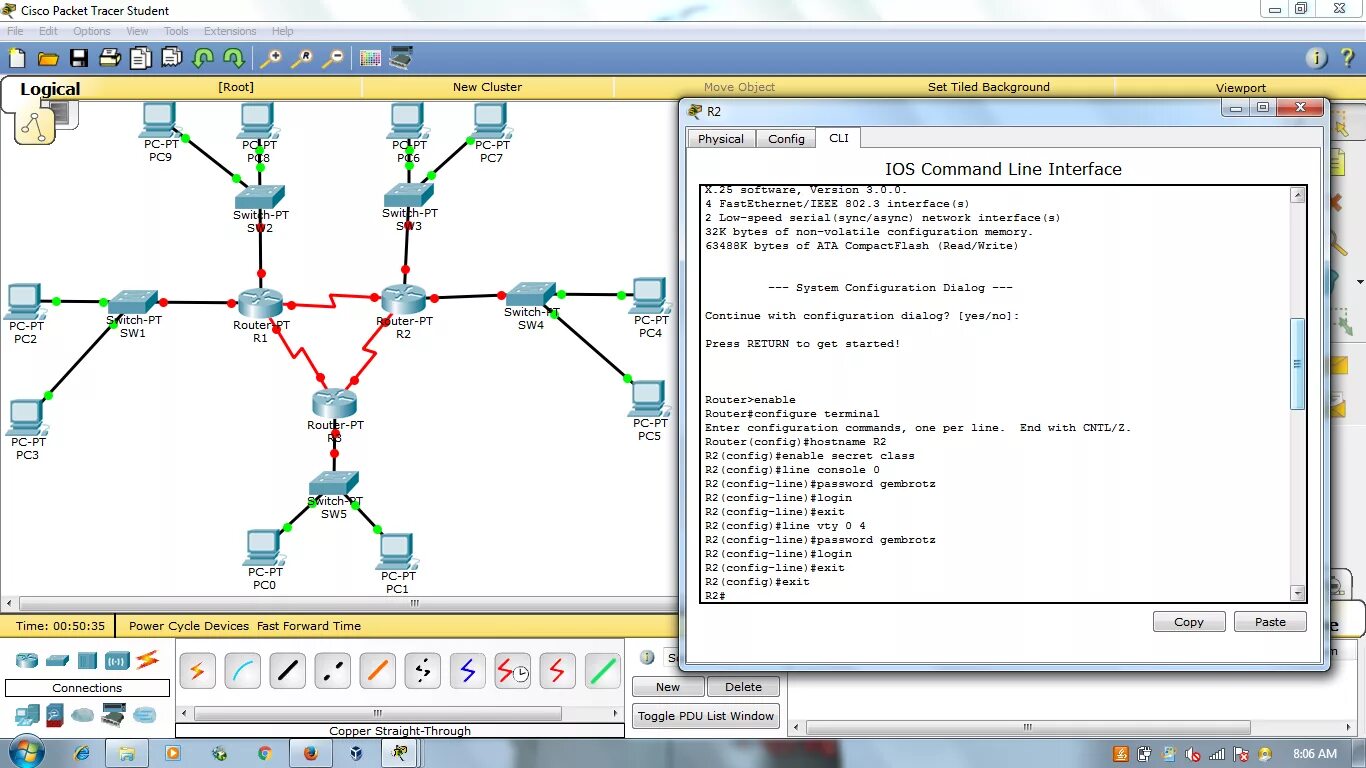The image size is (1366, 768).
Task: Click the connection list scrollbar right arrow
Action: [616, 714]
